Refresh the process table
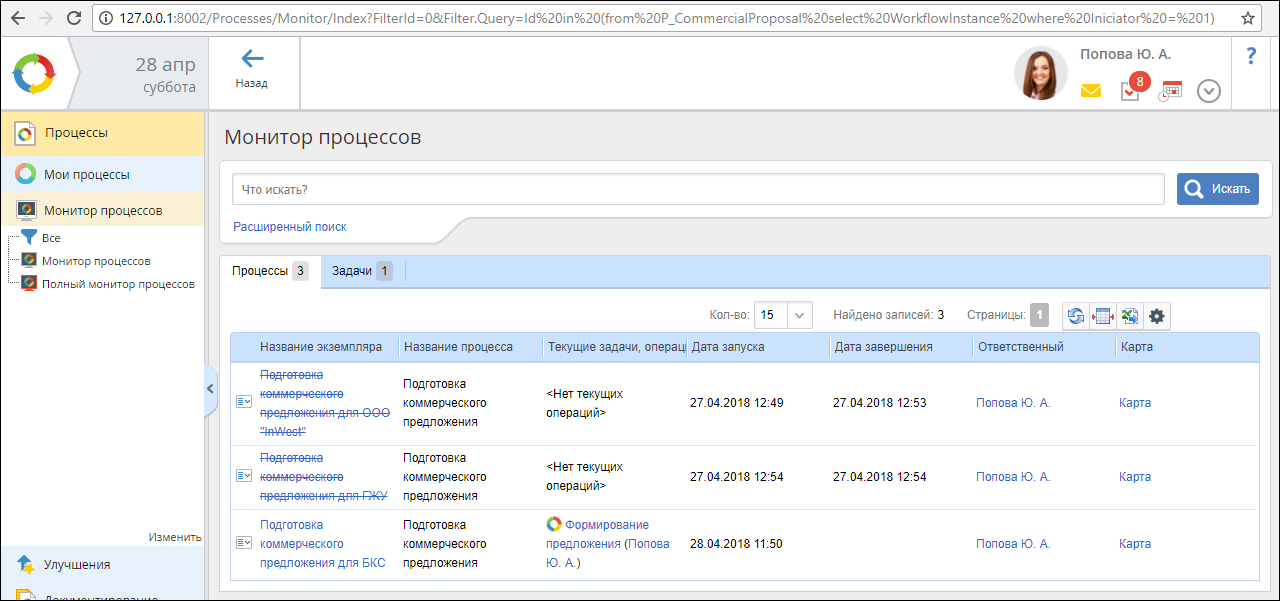 tap(1075, 316)
